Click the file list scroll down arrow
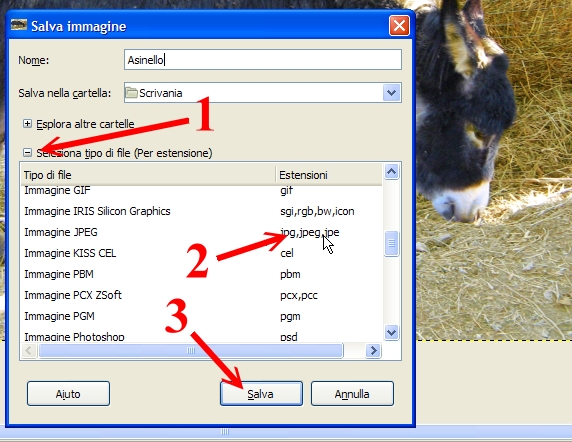The image size is (572, 442). coord(391,332)
